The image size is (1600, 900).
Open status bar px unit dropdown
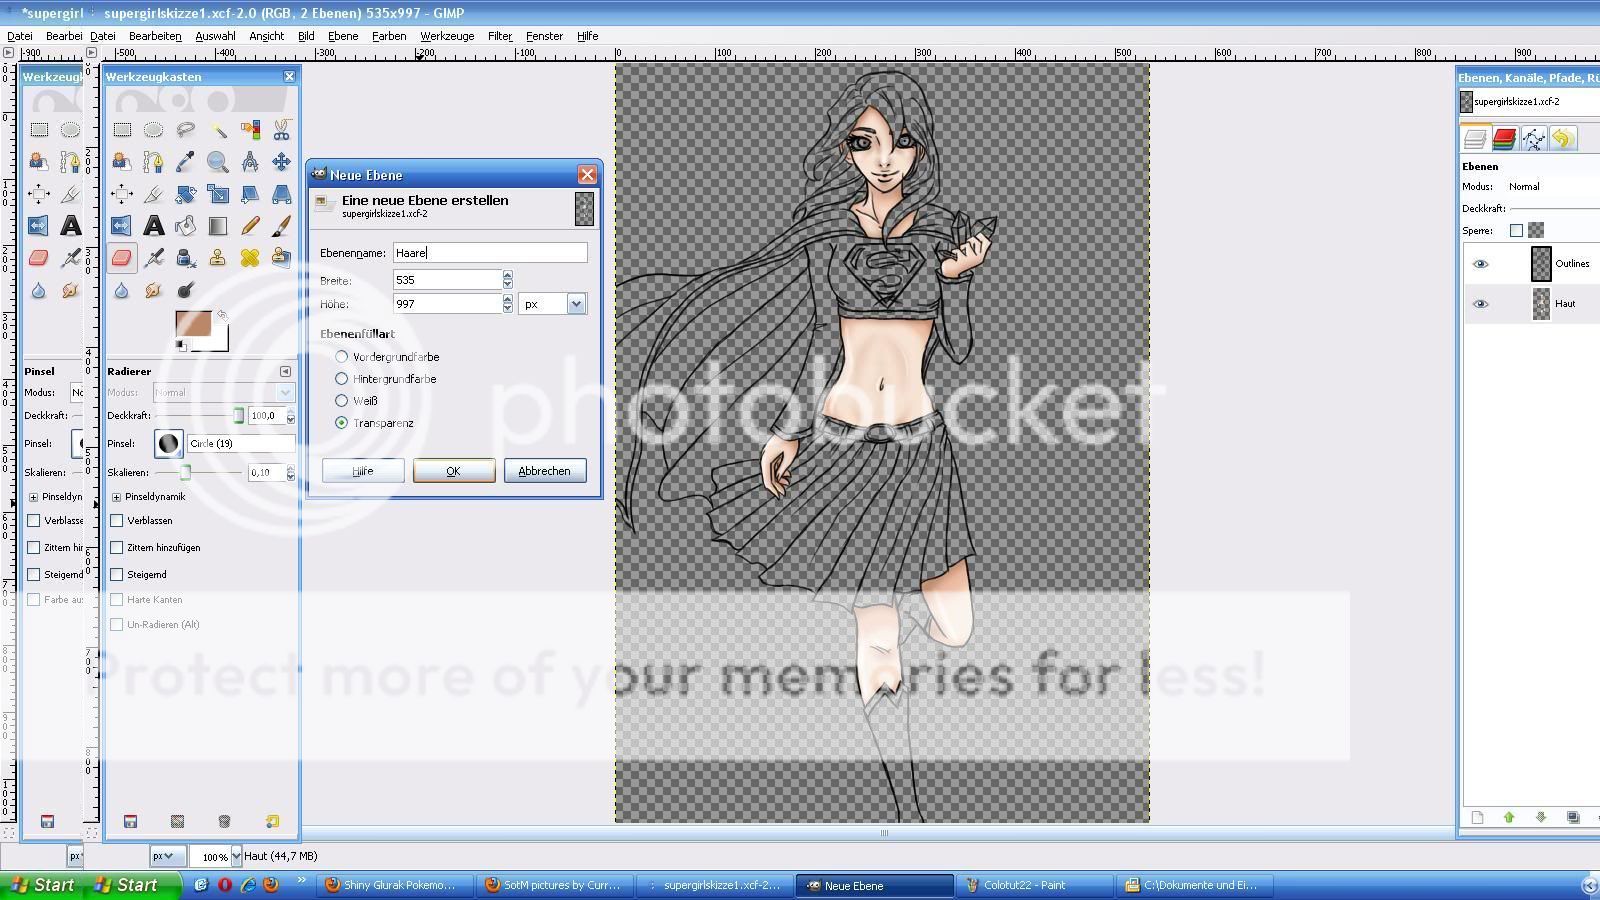pos(168,856)
